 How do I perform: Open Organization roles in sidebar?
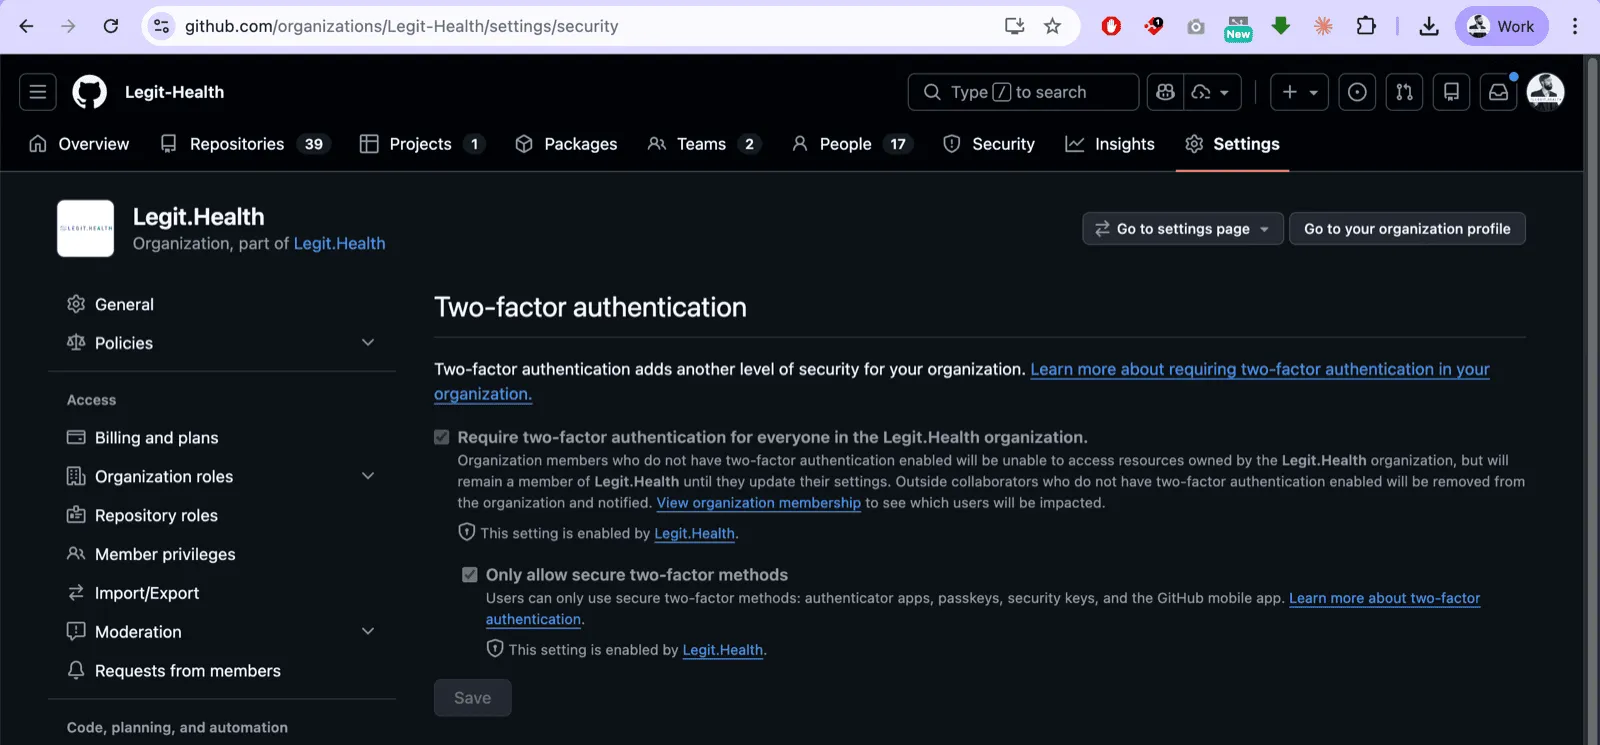(164, 477)
